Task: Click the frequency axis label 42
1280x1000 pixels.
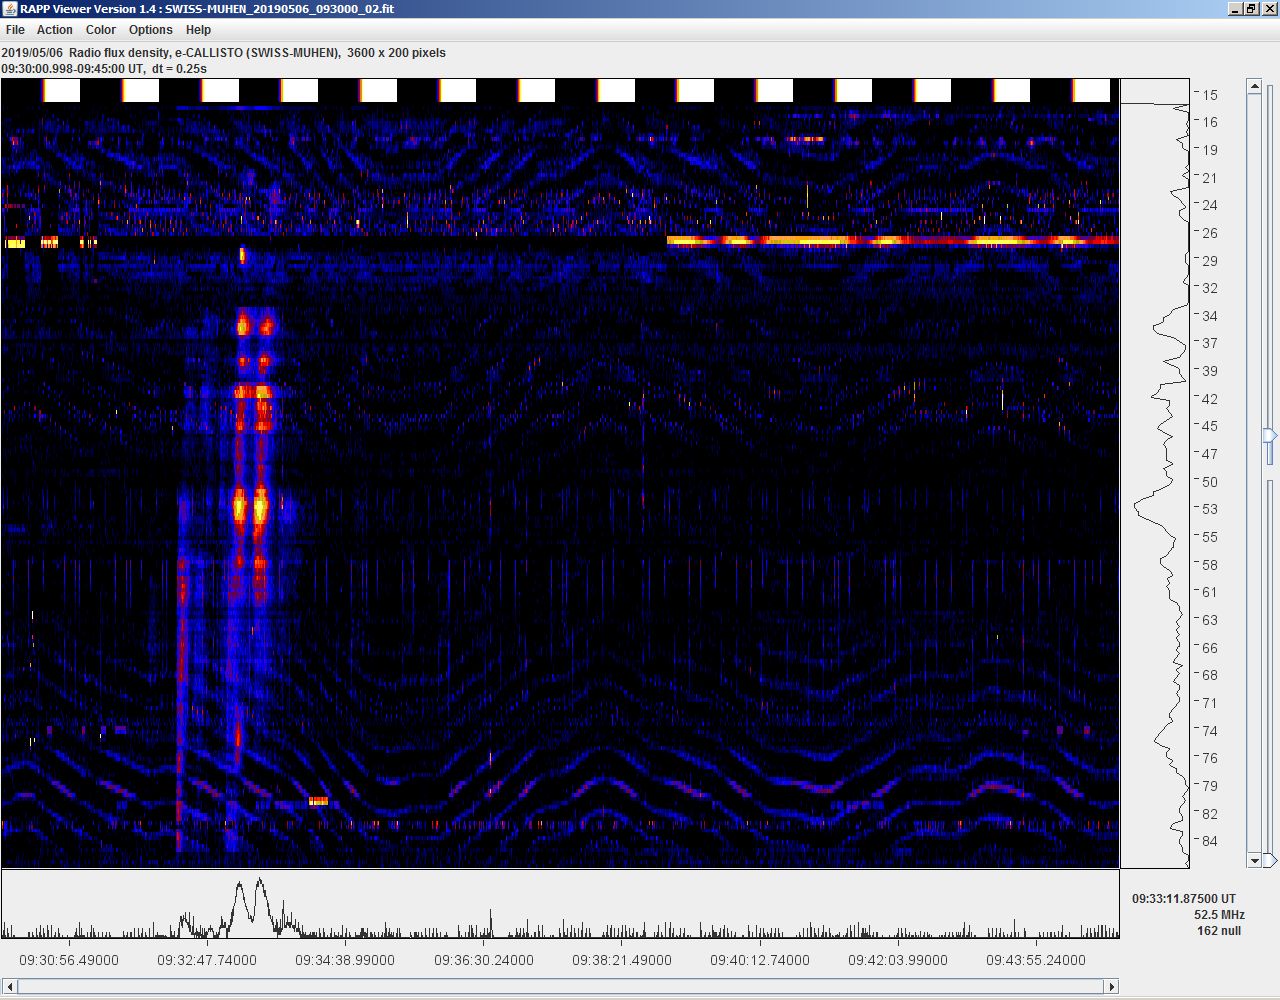Action: coord(1210,399)
